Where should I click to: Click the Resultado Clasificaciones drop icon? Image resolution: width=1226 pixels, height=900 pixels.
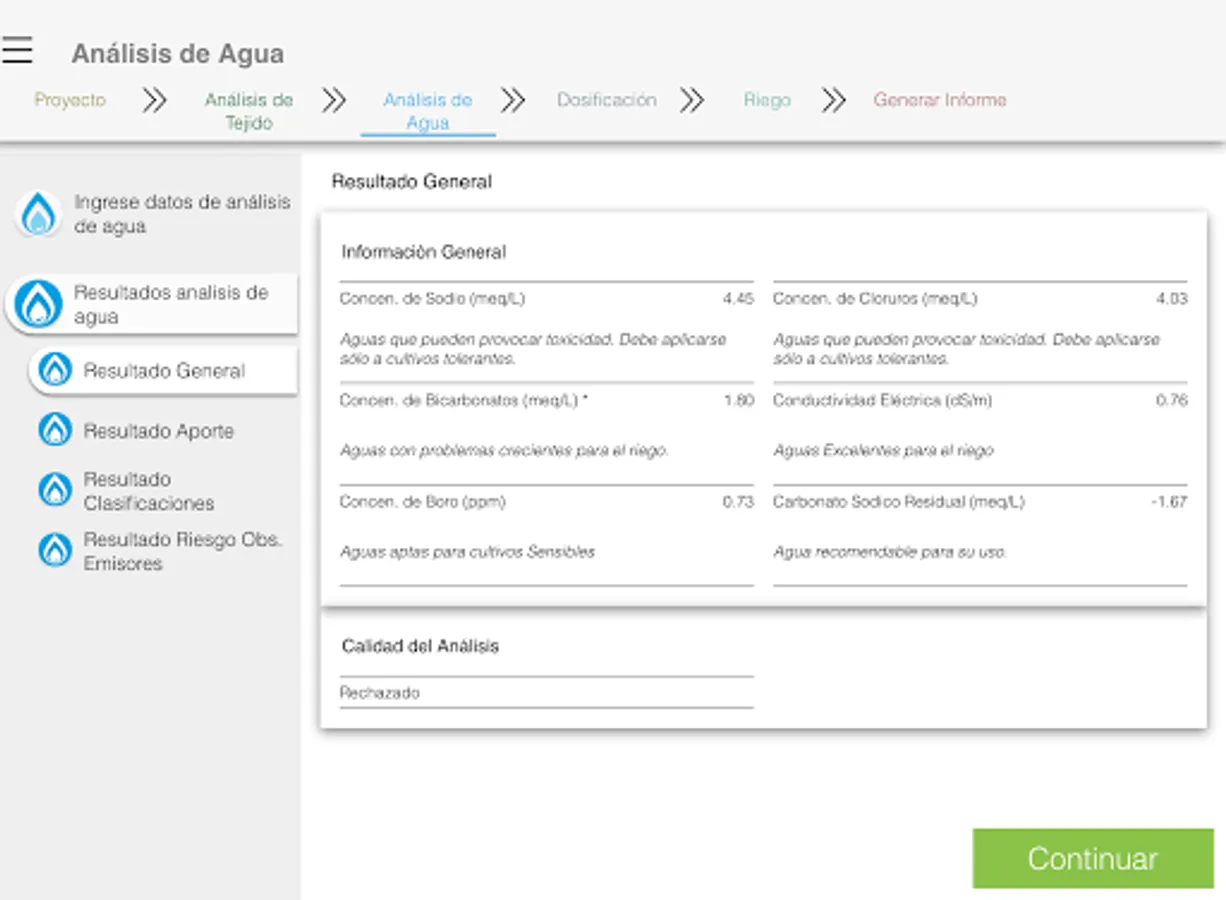[x=55, y=490]
